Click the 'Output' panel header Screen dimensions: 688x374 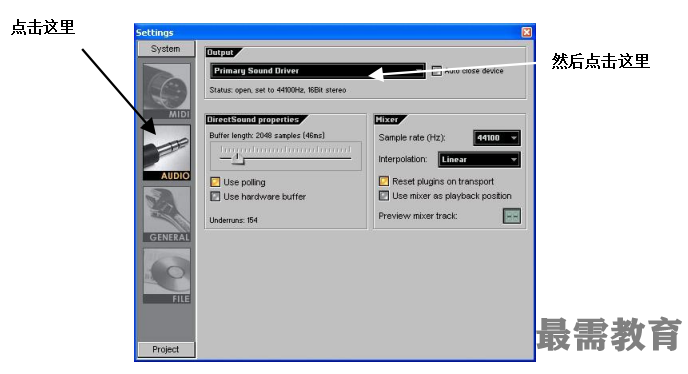point(220,52)
